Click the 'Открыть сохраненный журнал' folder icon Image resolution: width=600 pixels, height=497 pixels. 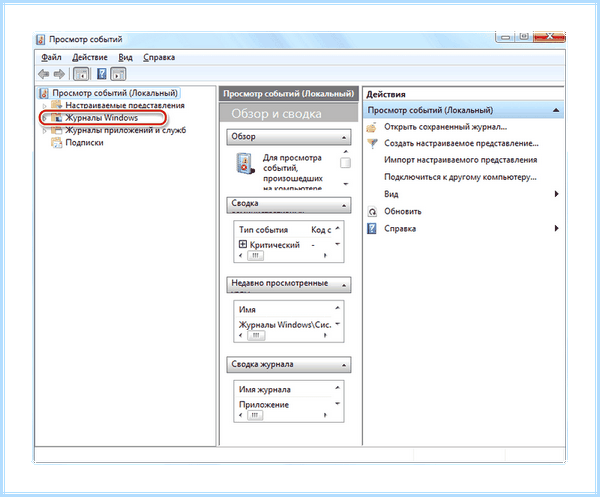(372, 127)
